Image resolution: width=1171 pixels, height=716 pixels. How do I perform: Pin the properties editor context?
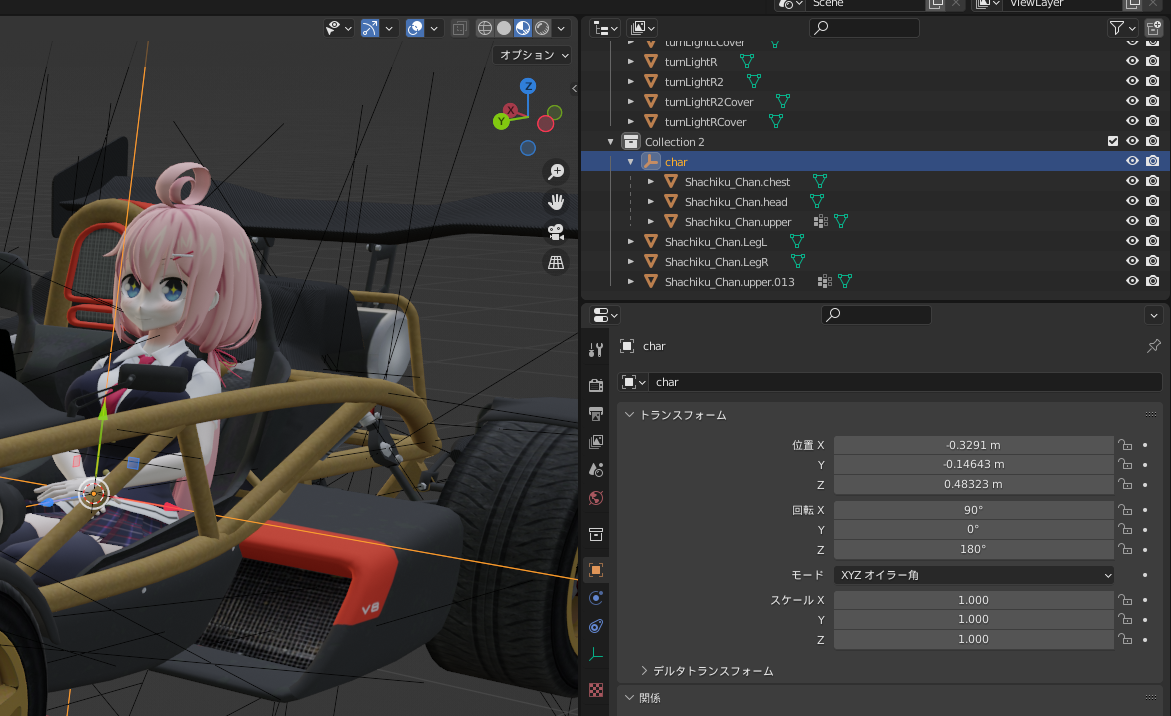[1154, 346]
